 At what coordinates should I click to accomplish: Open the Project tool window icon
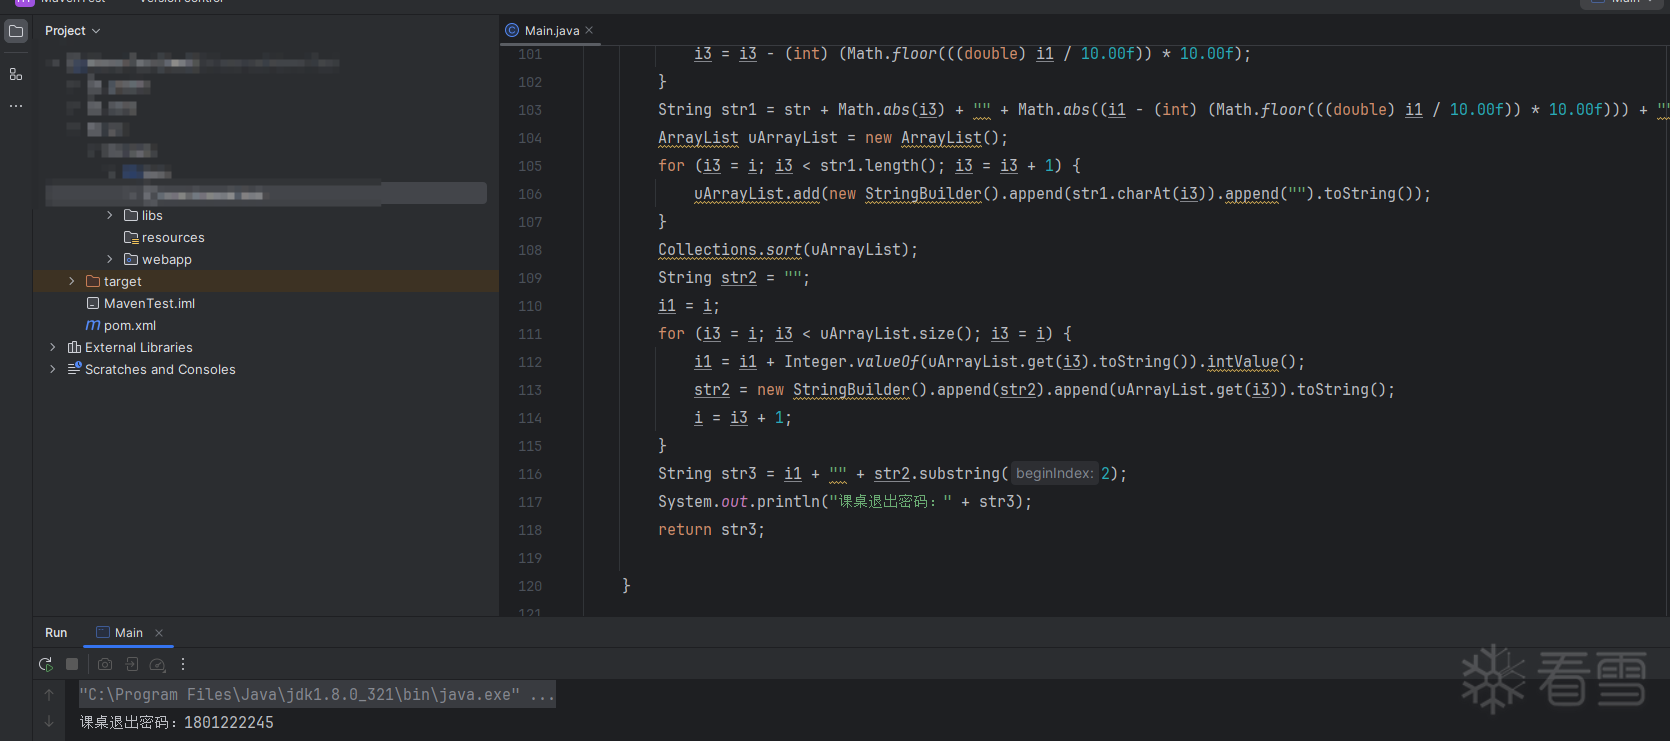[16, 31]
